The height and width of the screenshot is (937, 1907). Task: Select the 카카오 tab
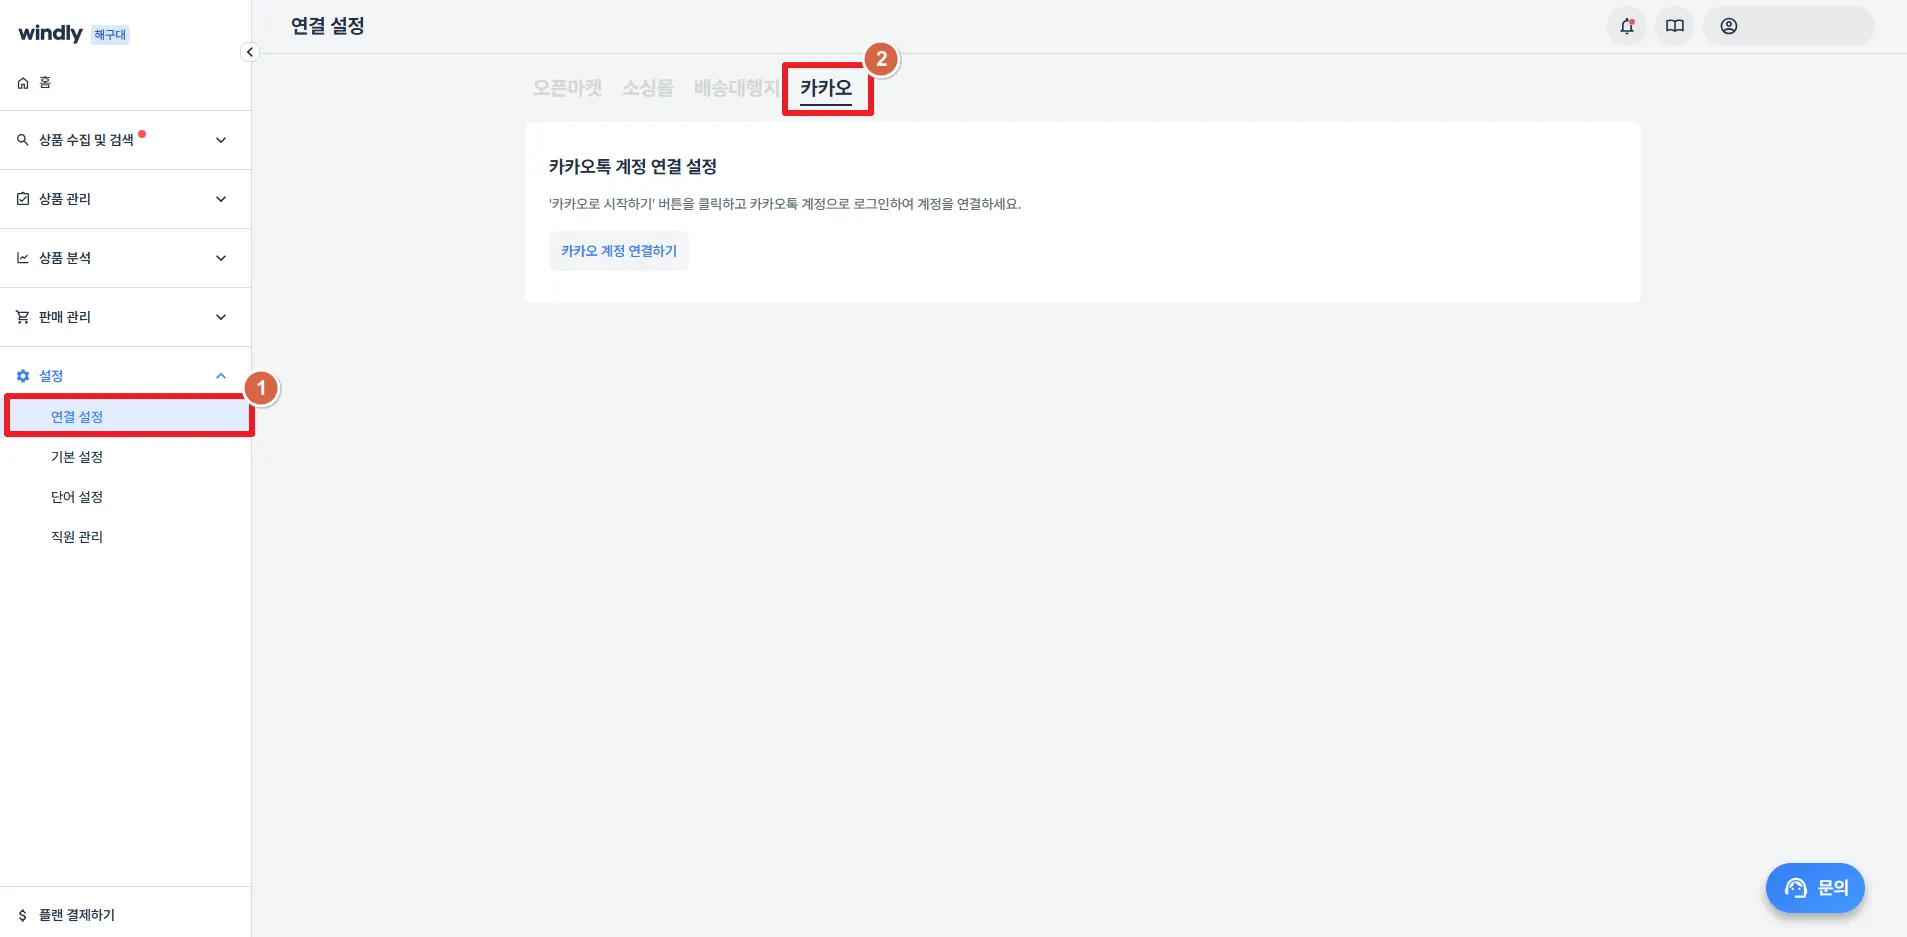(826, 88)
